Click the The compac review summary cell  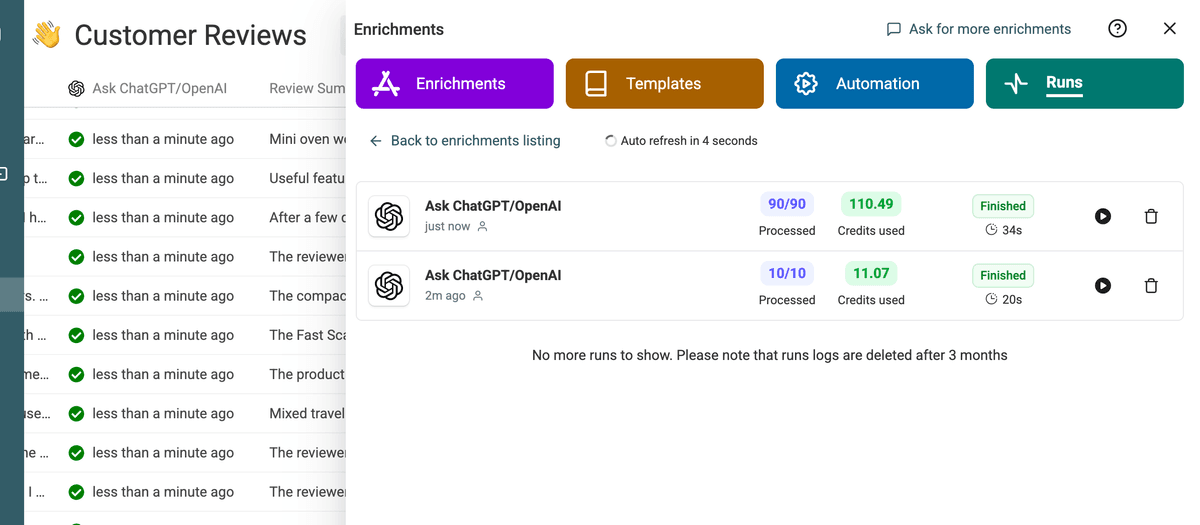307,296
